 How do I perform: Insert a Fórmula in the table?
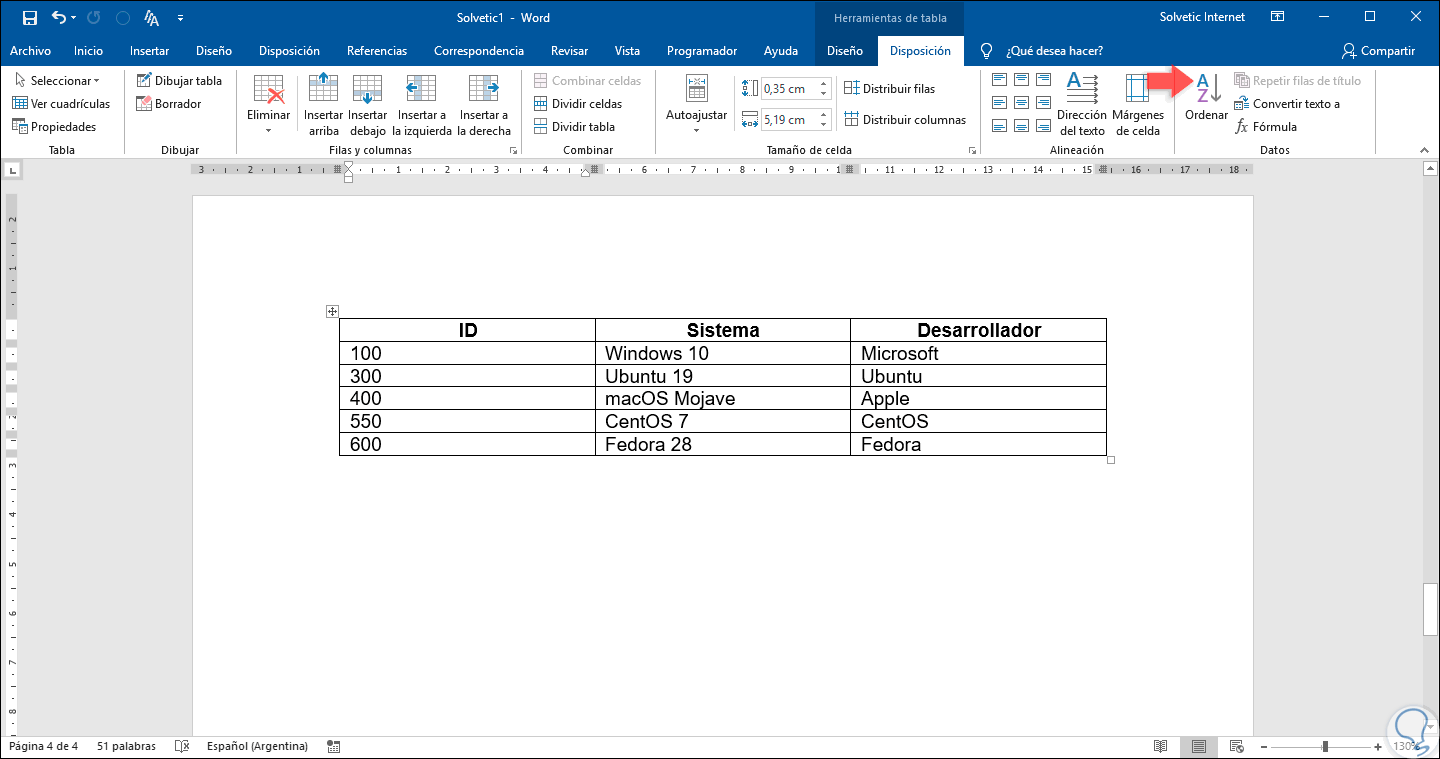pyautogui.click(x=1266, y=127)
